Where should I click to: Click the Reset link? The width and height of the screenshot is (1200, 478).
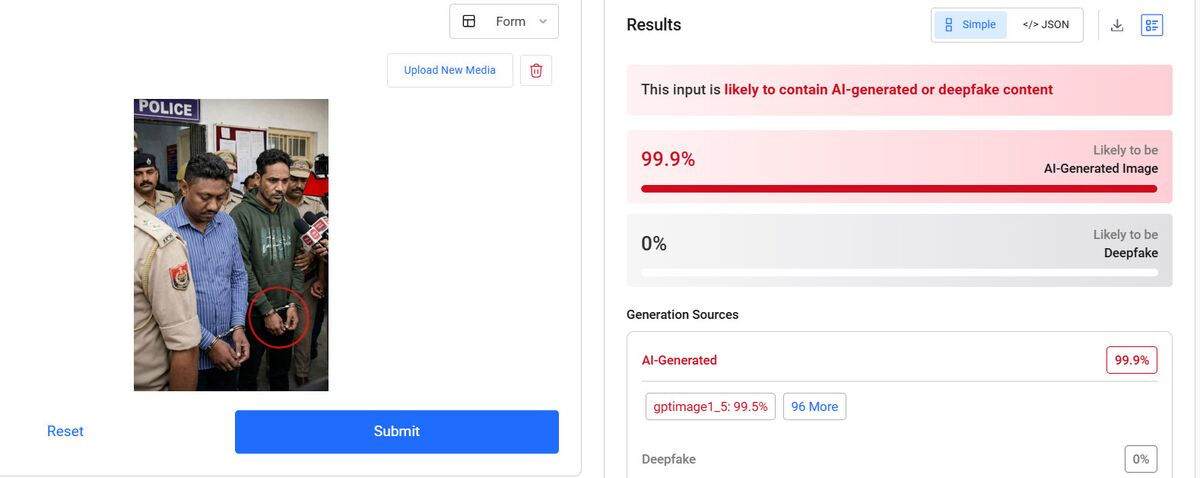point(65,431)
